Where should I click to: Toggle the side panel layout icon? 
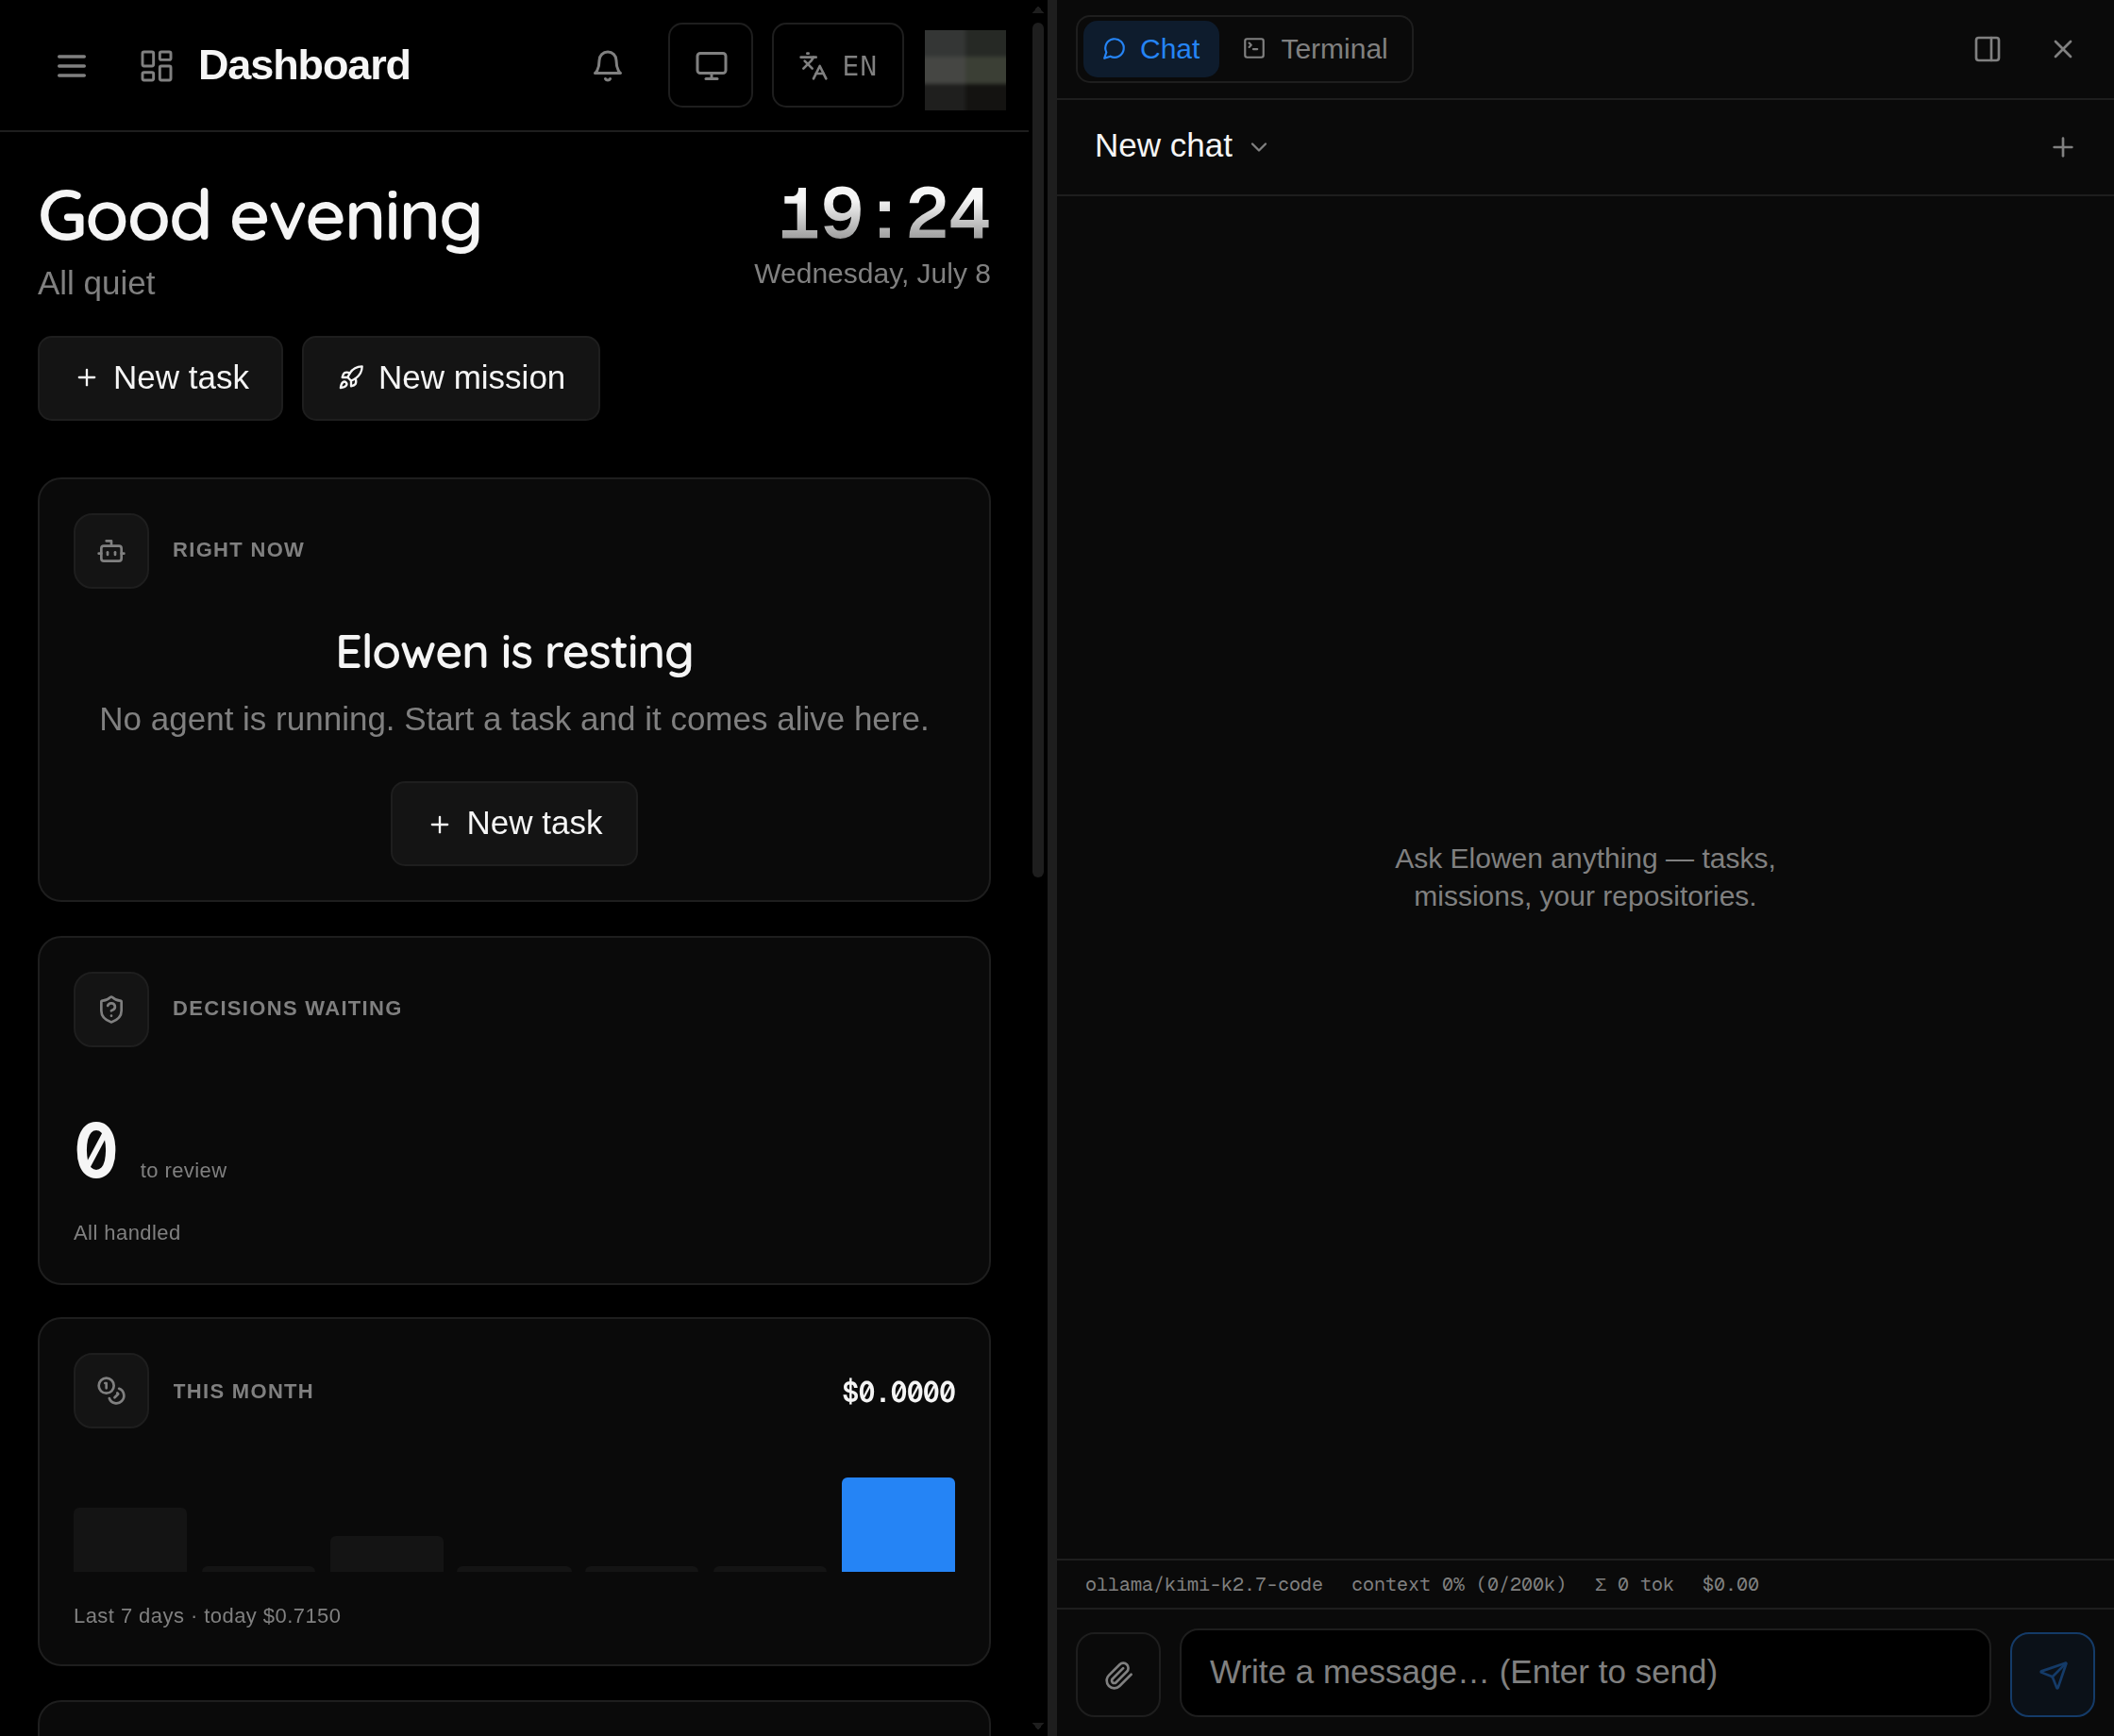point(1987,49)
